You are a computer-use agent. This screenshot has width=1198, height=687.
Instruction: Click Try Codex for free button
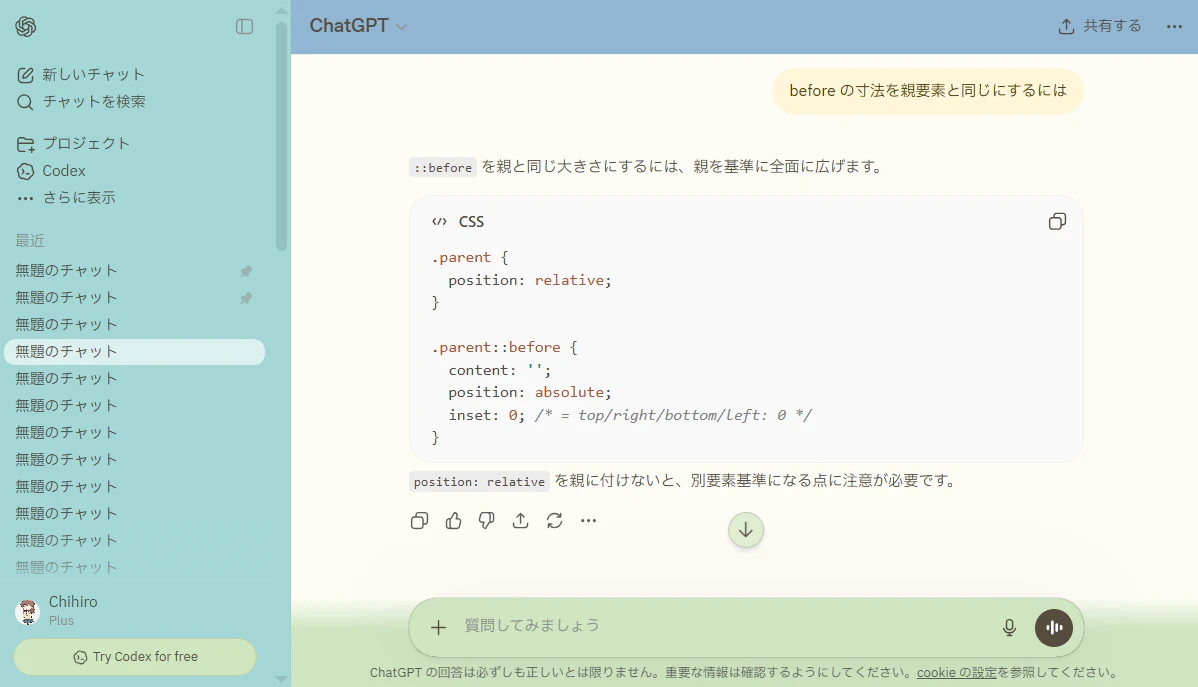[x=135, y=657]
